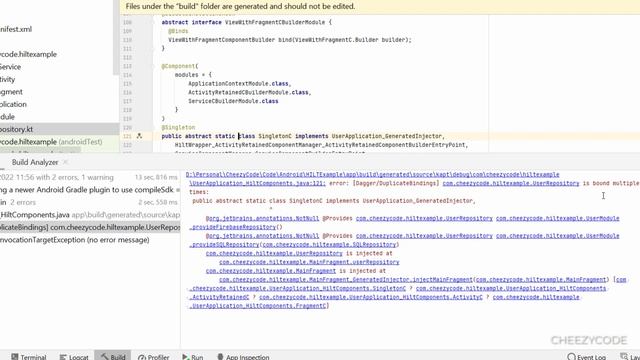The width and height of the screenshot is (640, 360).
Task: Select the build row showing 2 errors, 1 warning
Action: point(90,177)
